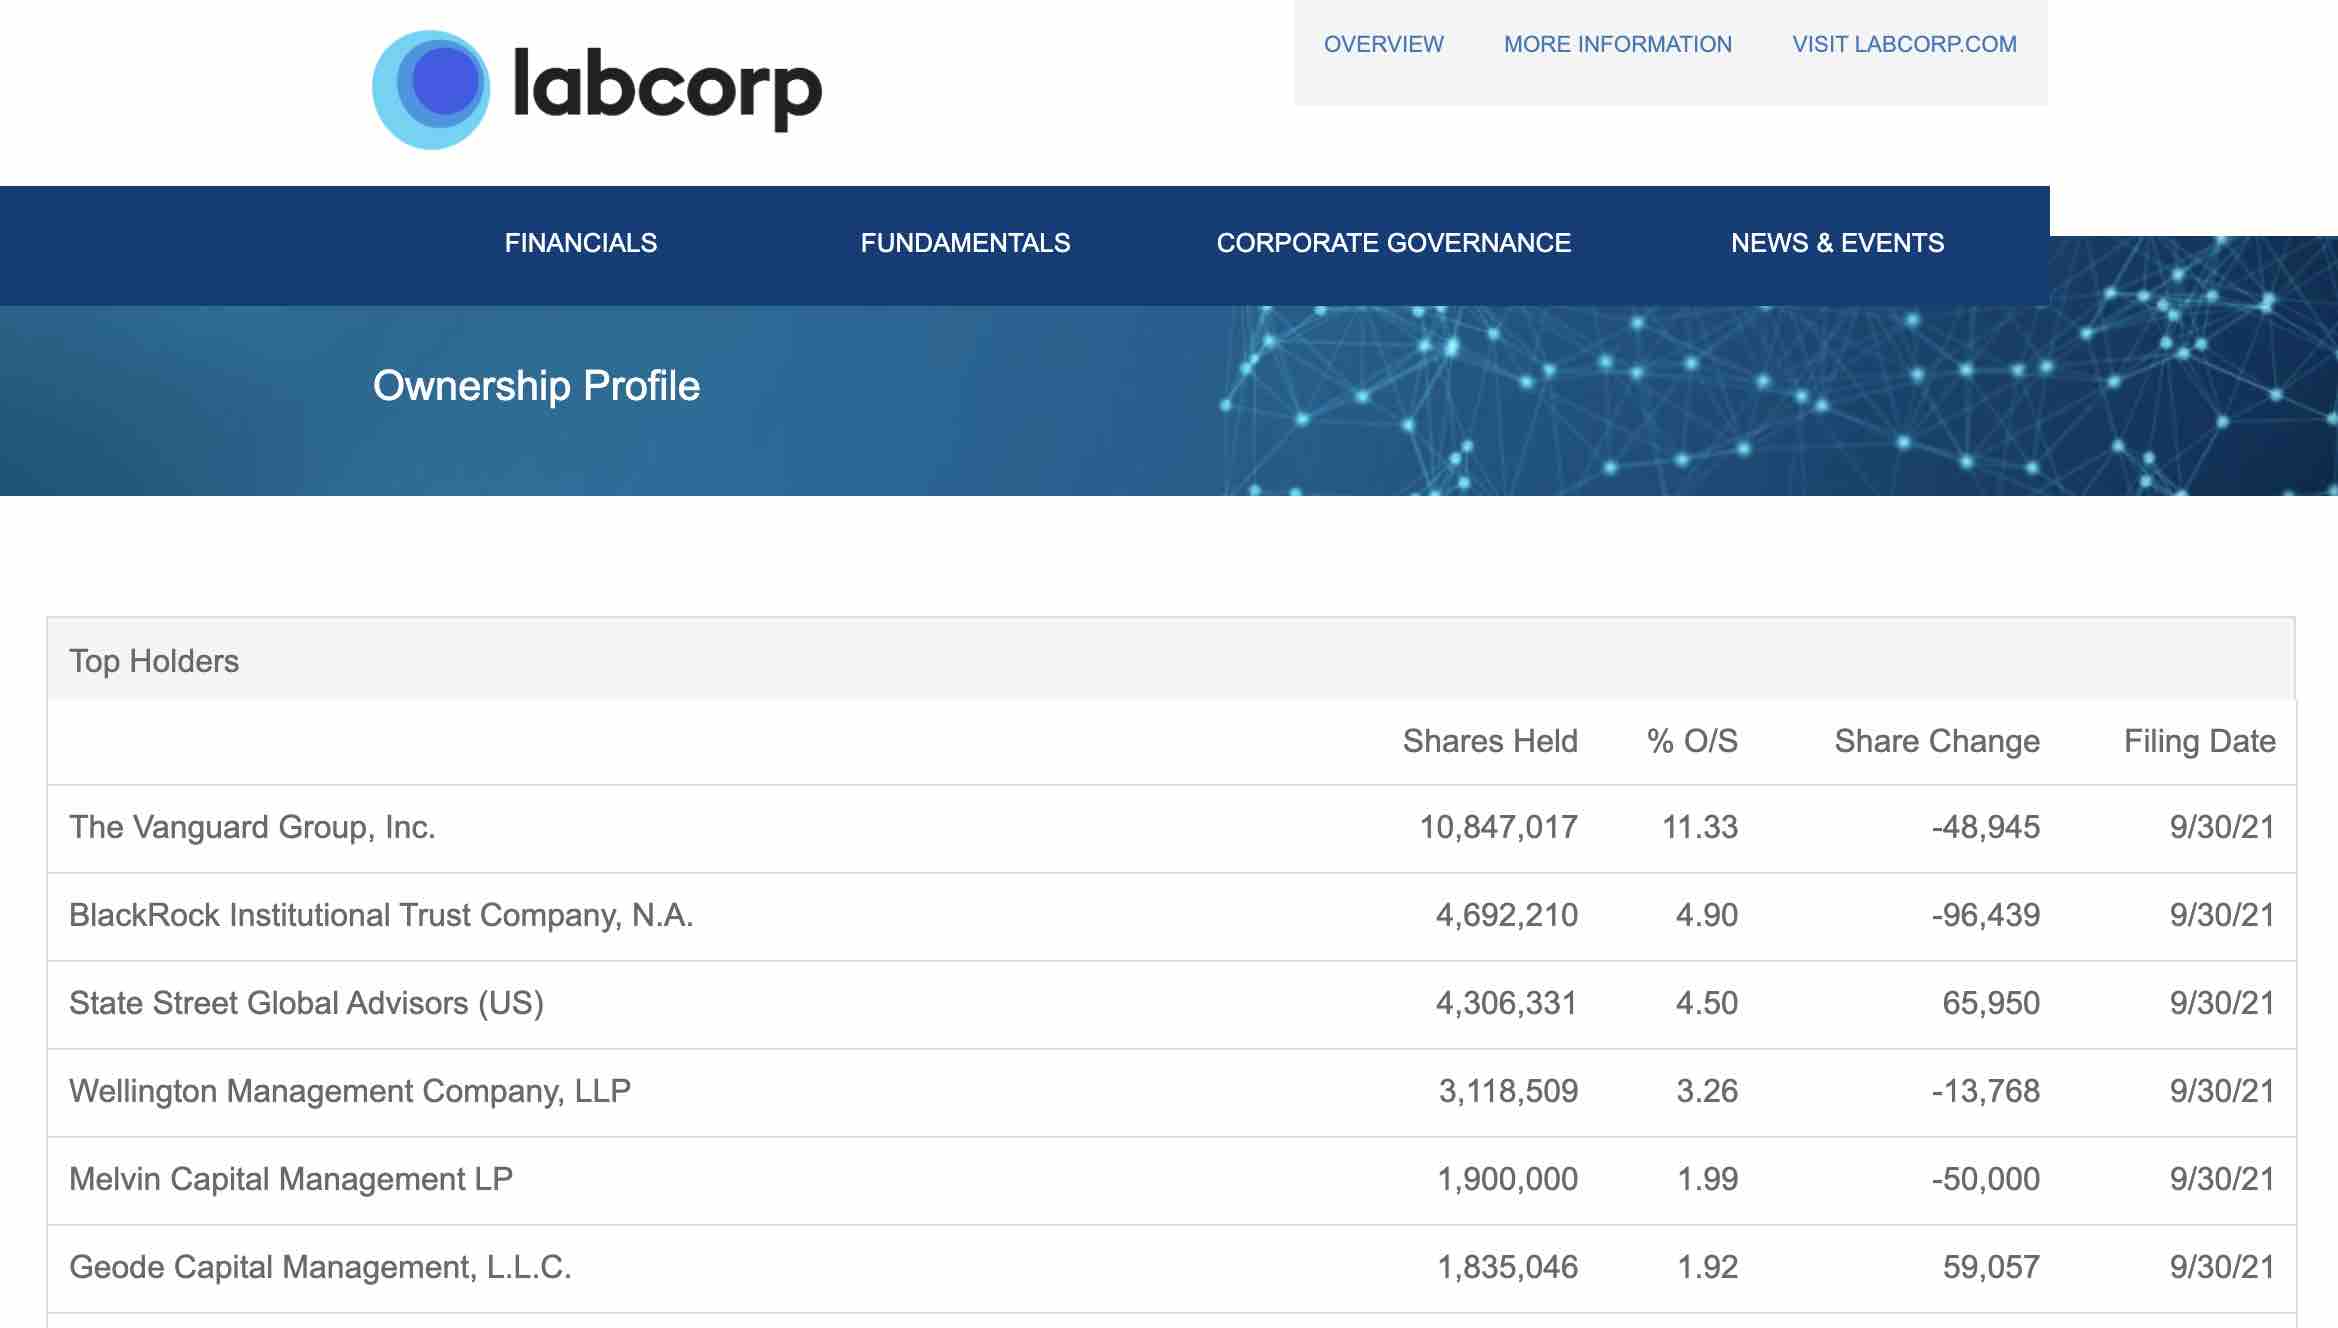This screenshot has width=2338, height=1328.
Task: Click BlackRock filing date 9/30/21
Action: 2222,915
